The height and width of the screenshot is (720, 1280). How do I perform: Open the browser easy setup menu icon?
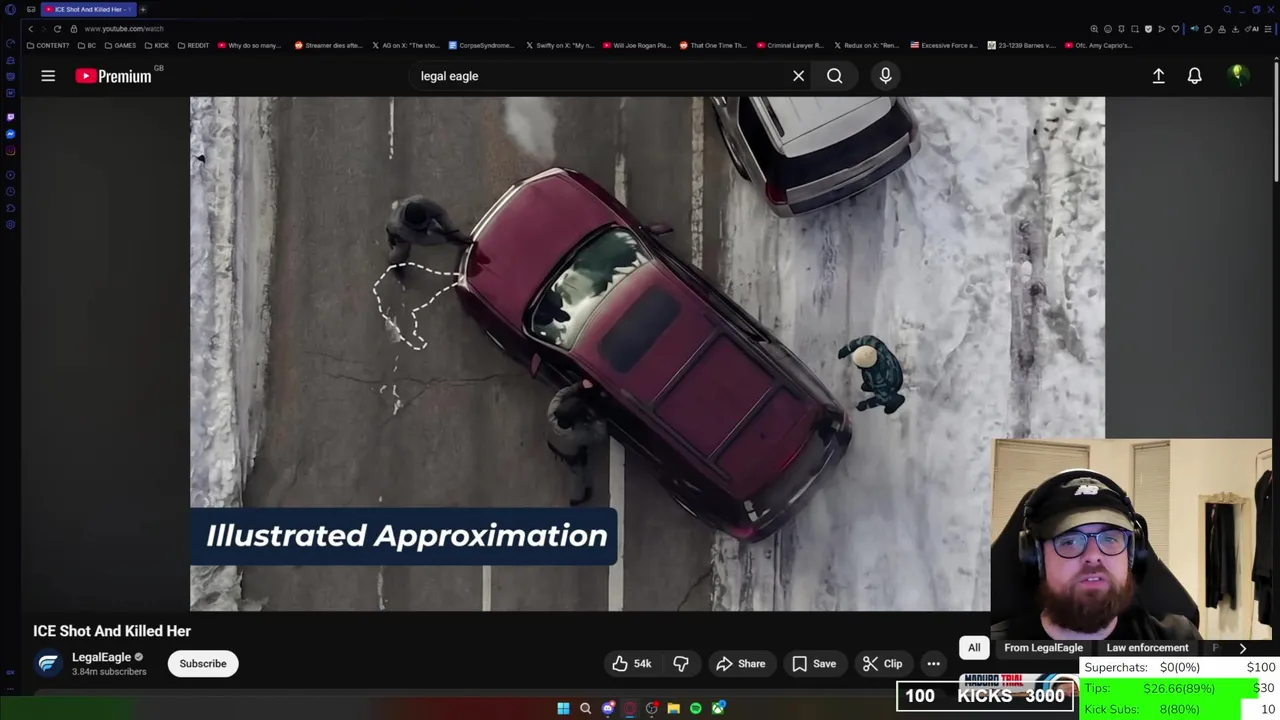click(1267, 29)
